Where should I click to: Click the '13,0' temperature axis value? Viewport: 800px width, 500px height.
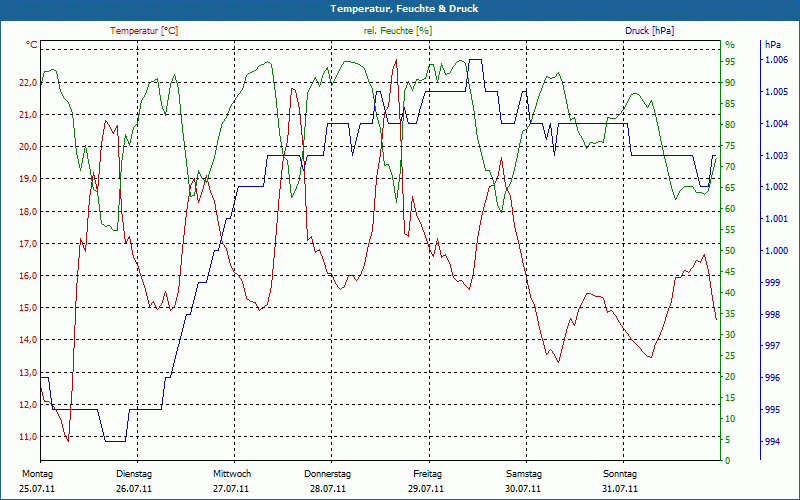point(28,372)
